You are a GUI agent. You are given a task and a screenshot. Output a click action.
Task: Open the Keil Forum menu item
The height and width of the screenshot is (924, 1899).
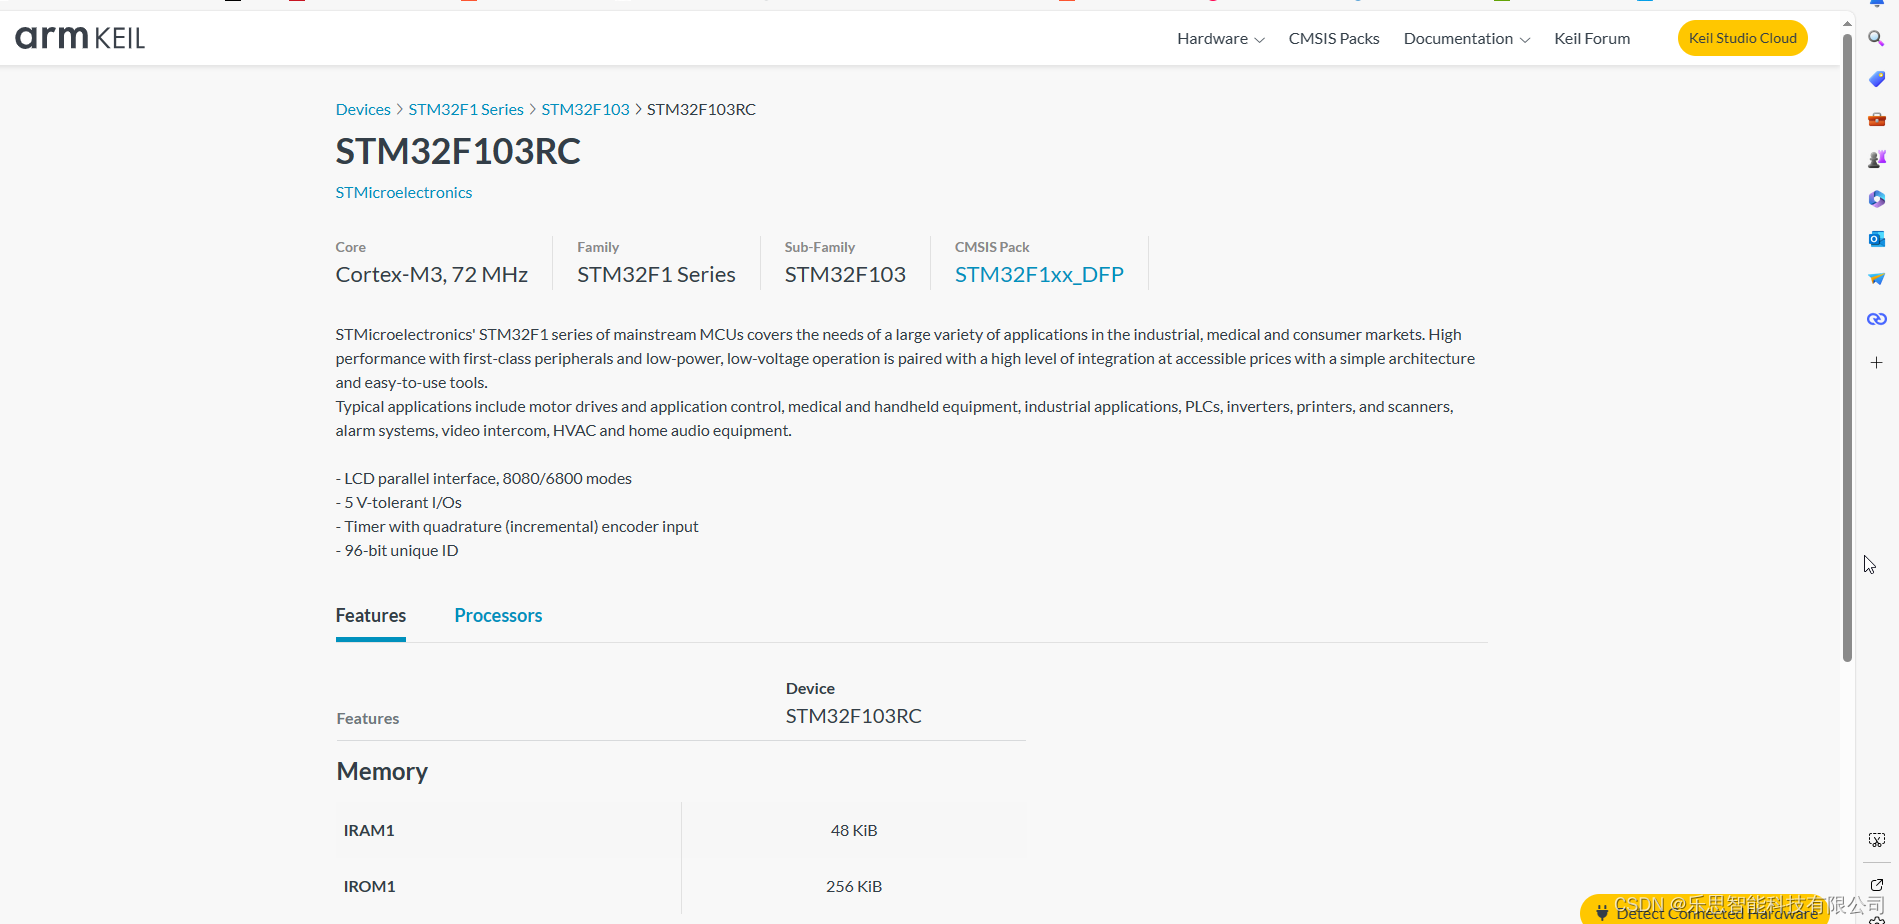point(1591,39)
